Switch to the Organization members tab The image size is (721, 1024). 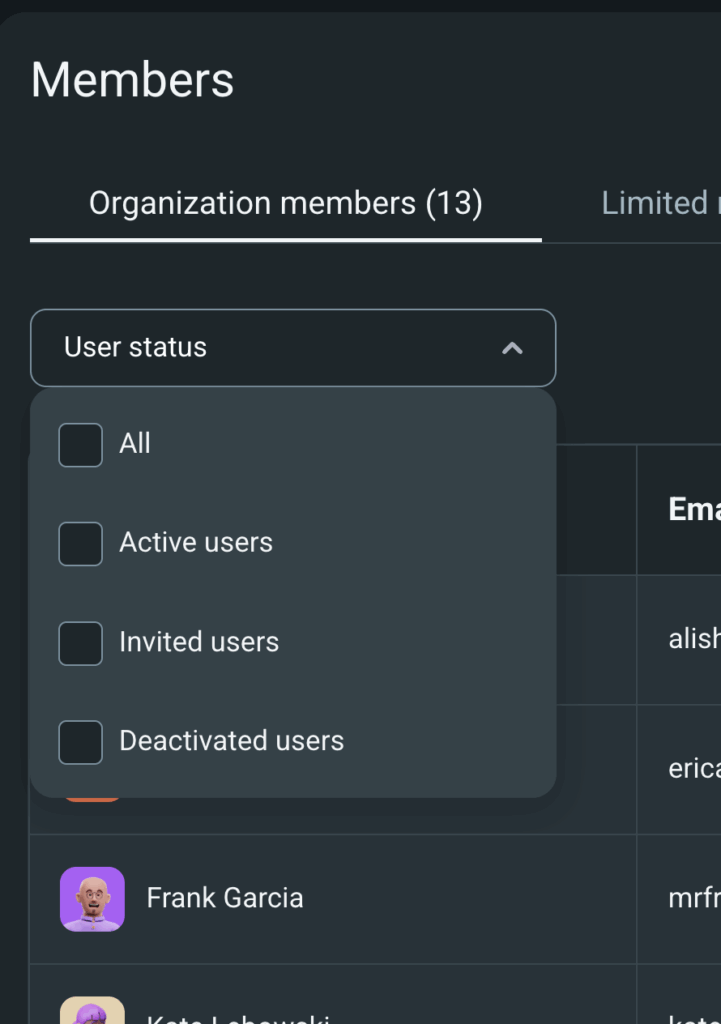pyautogui.click(x=286, y=203)
